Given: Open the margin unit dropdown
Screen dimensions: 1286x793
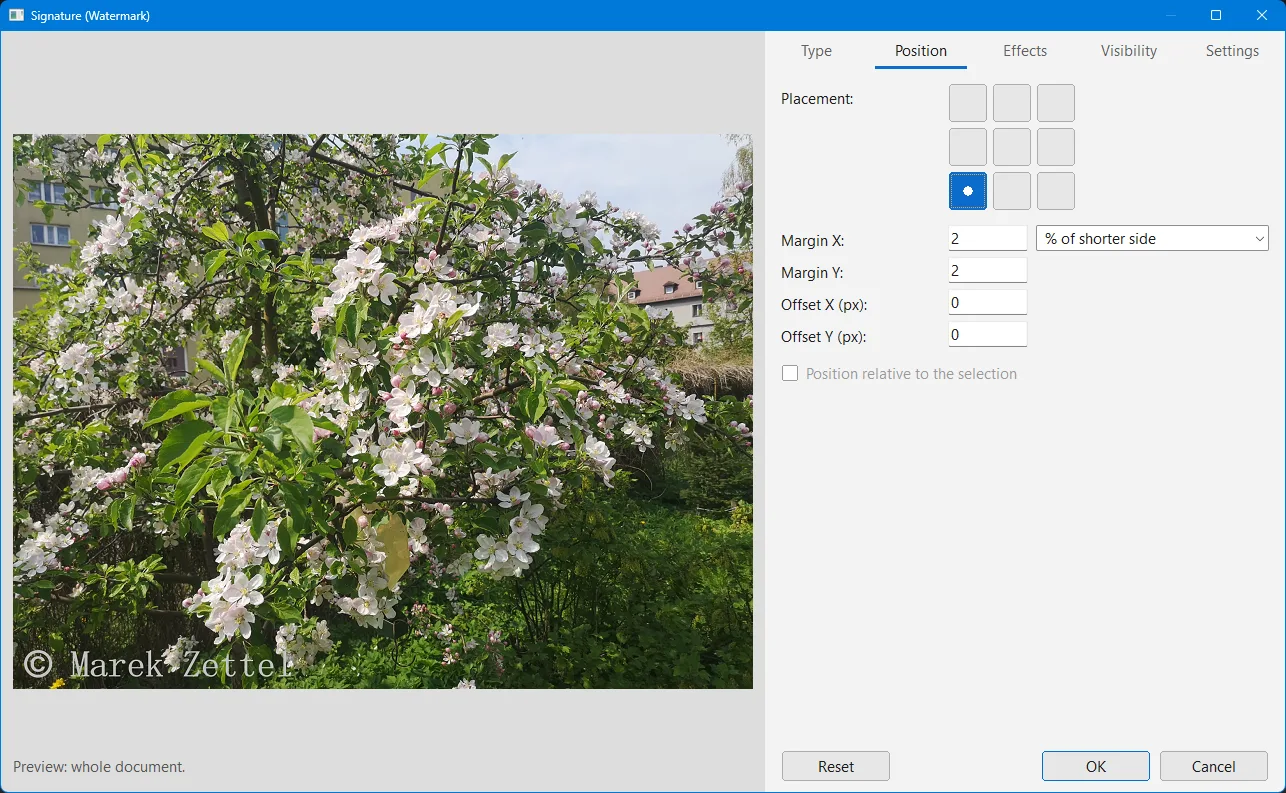Looking at the screenshot, I should [x=1152, y=239].
